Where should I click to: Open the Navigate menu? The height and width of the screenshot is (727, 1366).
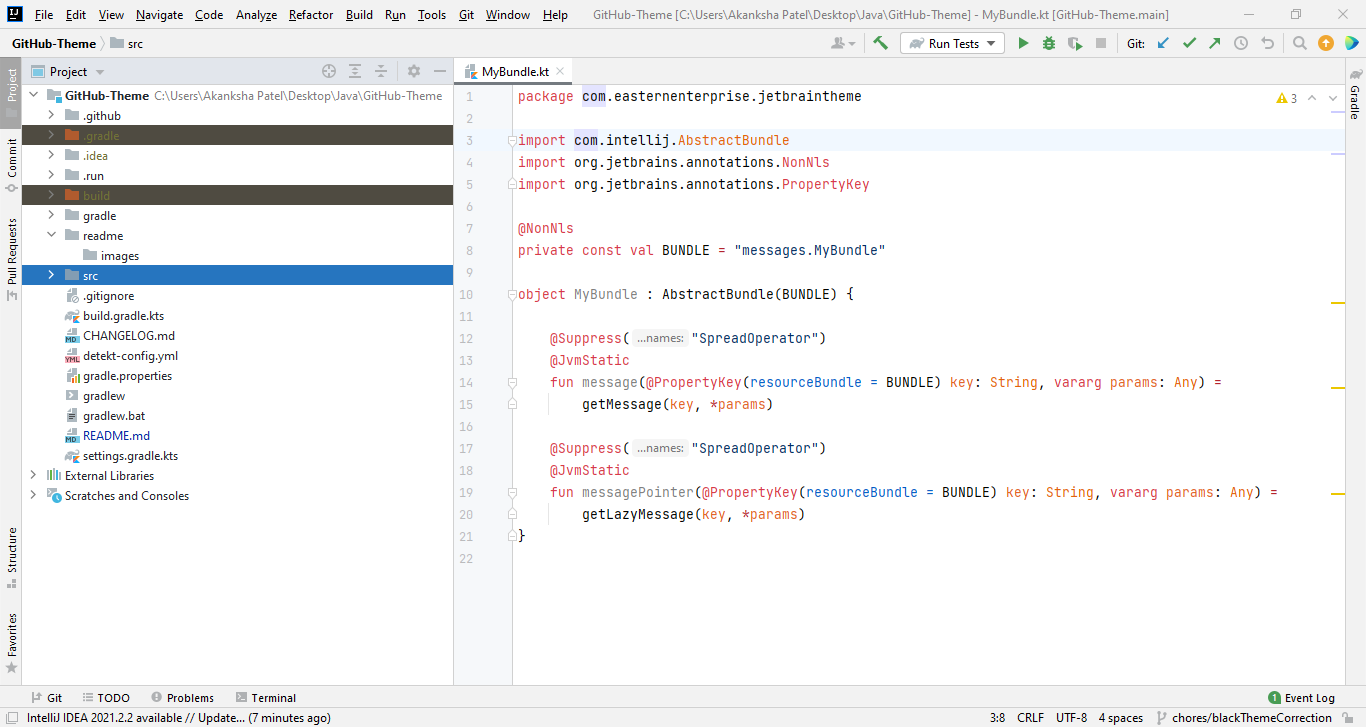[160, 15]
